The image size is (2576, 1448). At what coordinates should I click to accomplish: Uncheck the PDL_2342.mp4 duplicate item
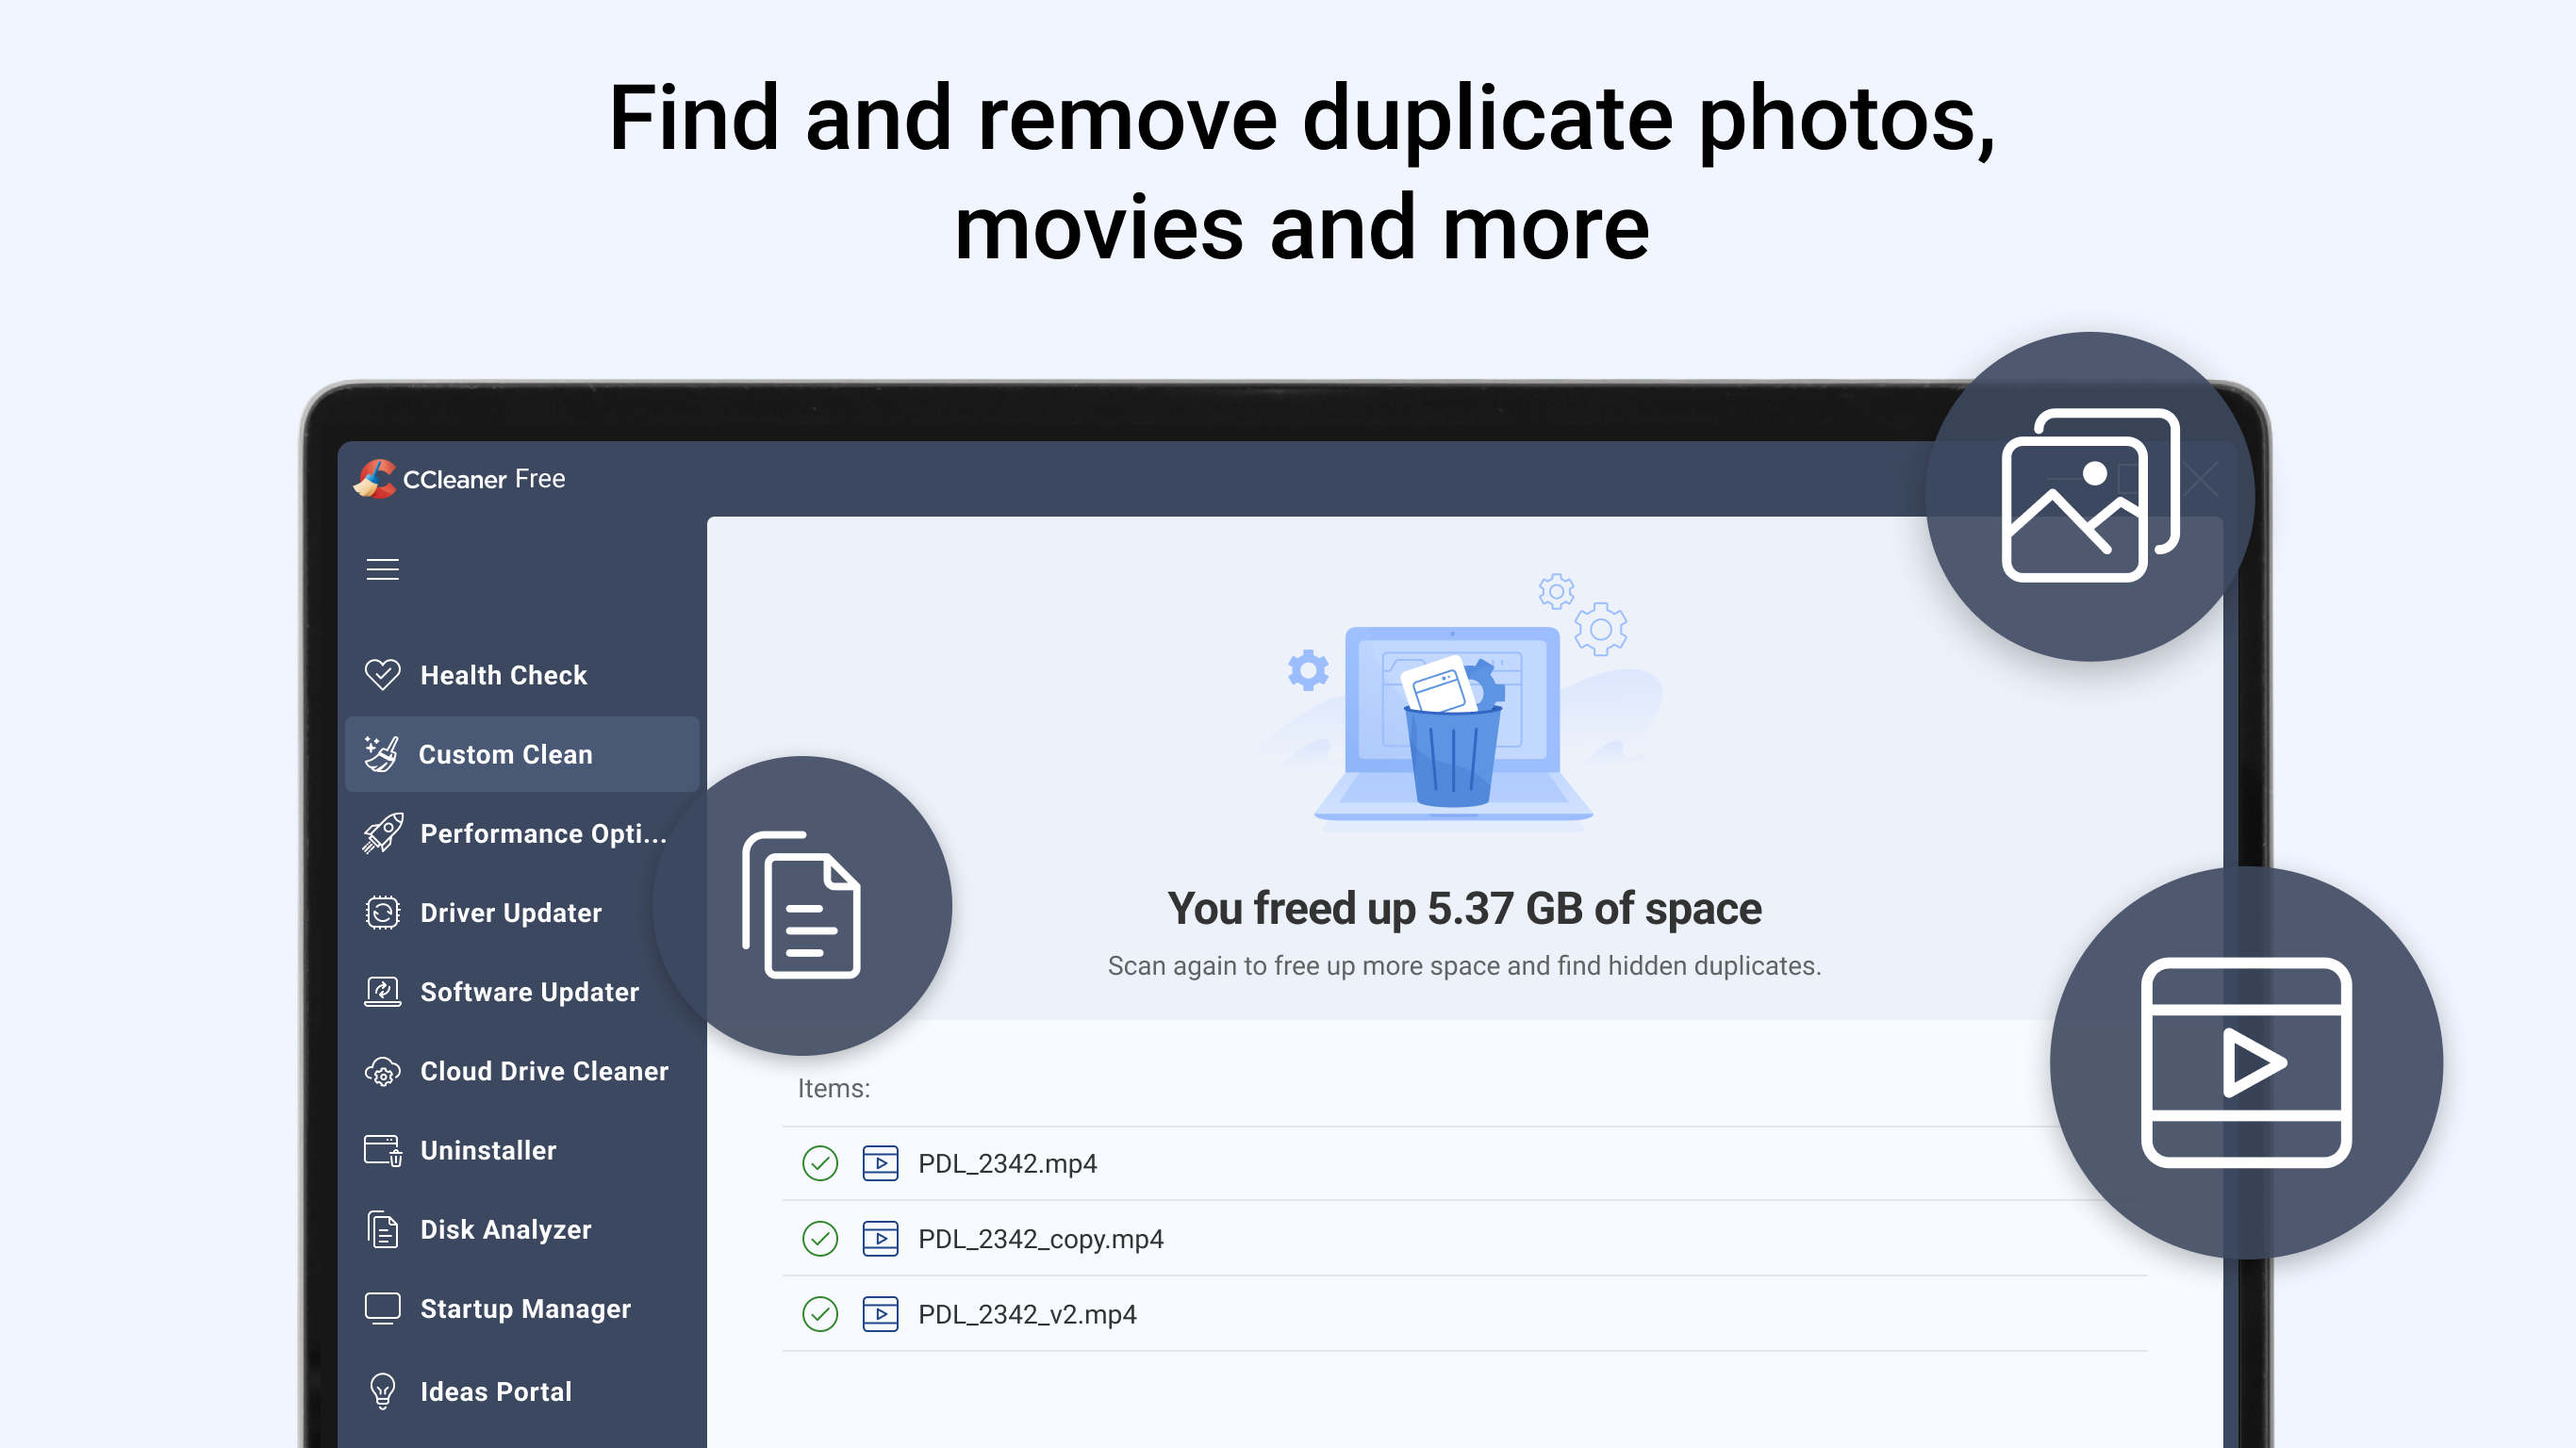click(819, 1163)
